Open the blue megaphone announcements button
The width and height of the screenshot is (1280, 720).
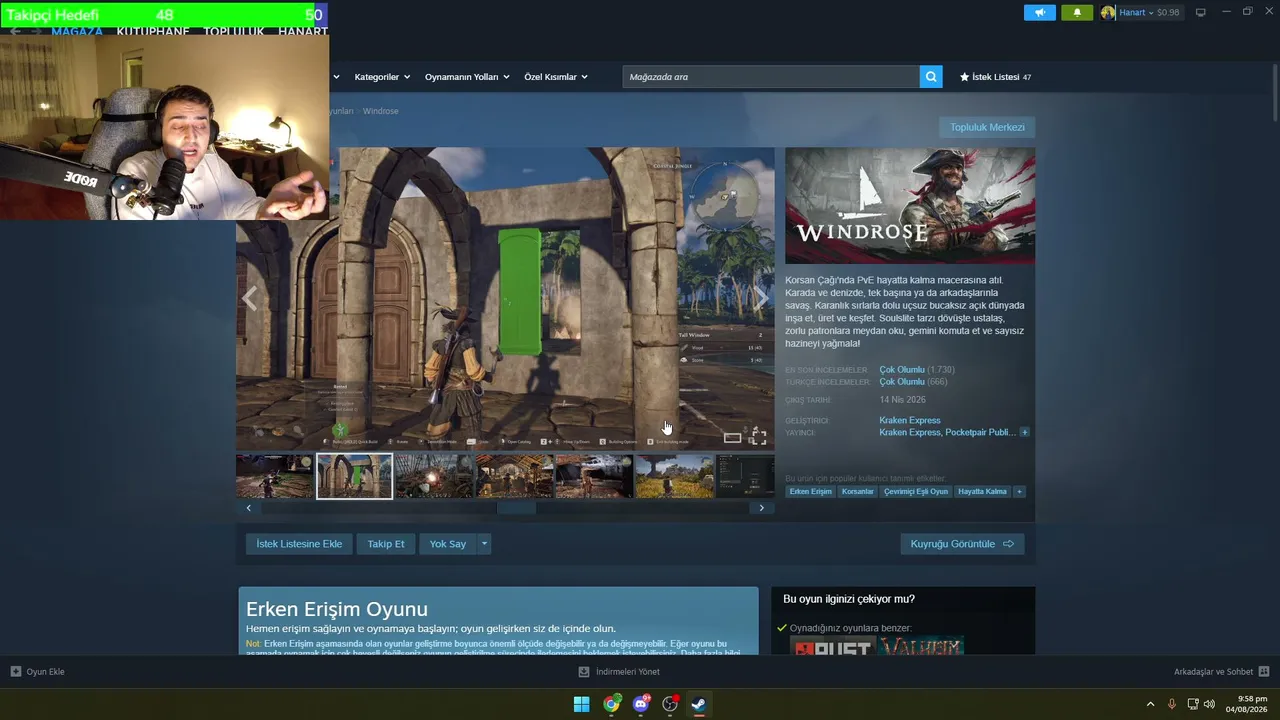tap(1040, 13)
